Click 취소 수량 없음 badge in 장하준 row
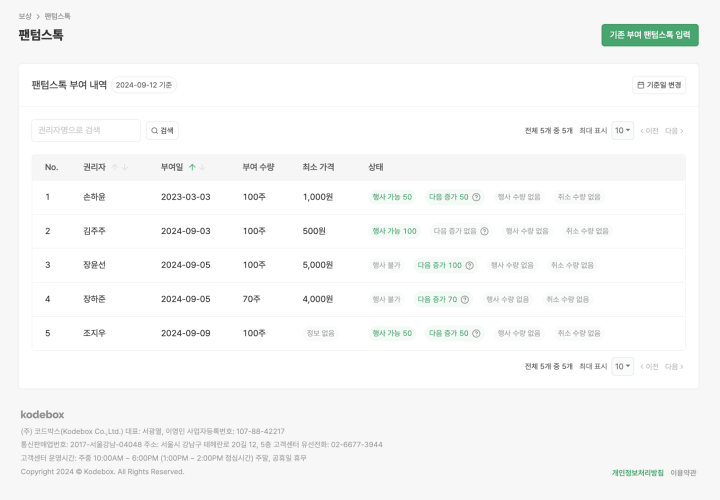This screenshot has width=720, height=500. pyautogui.click(x=567, y=299)
